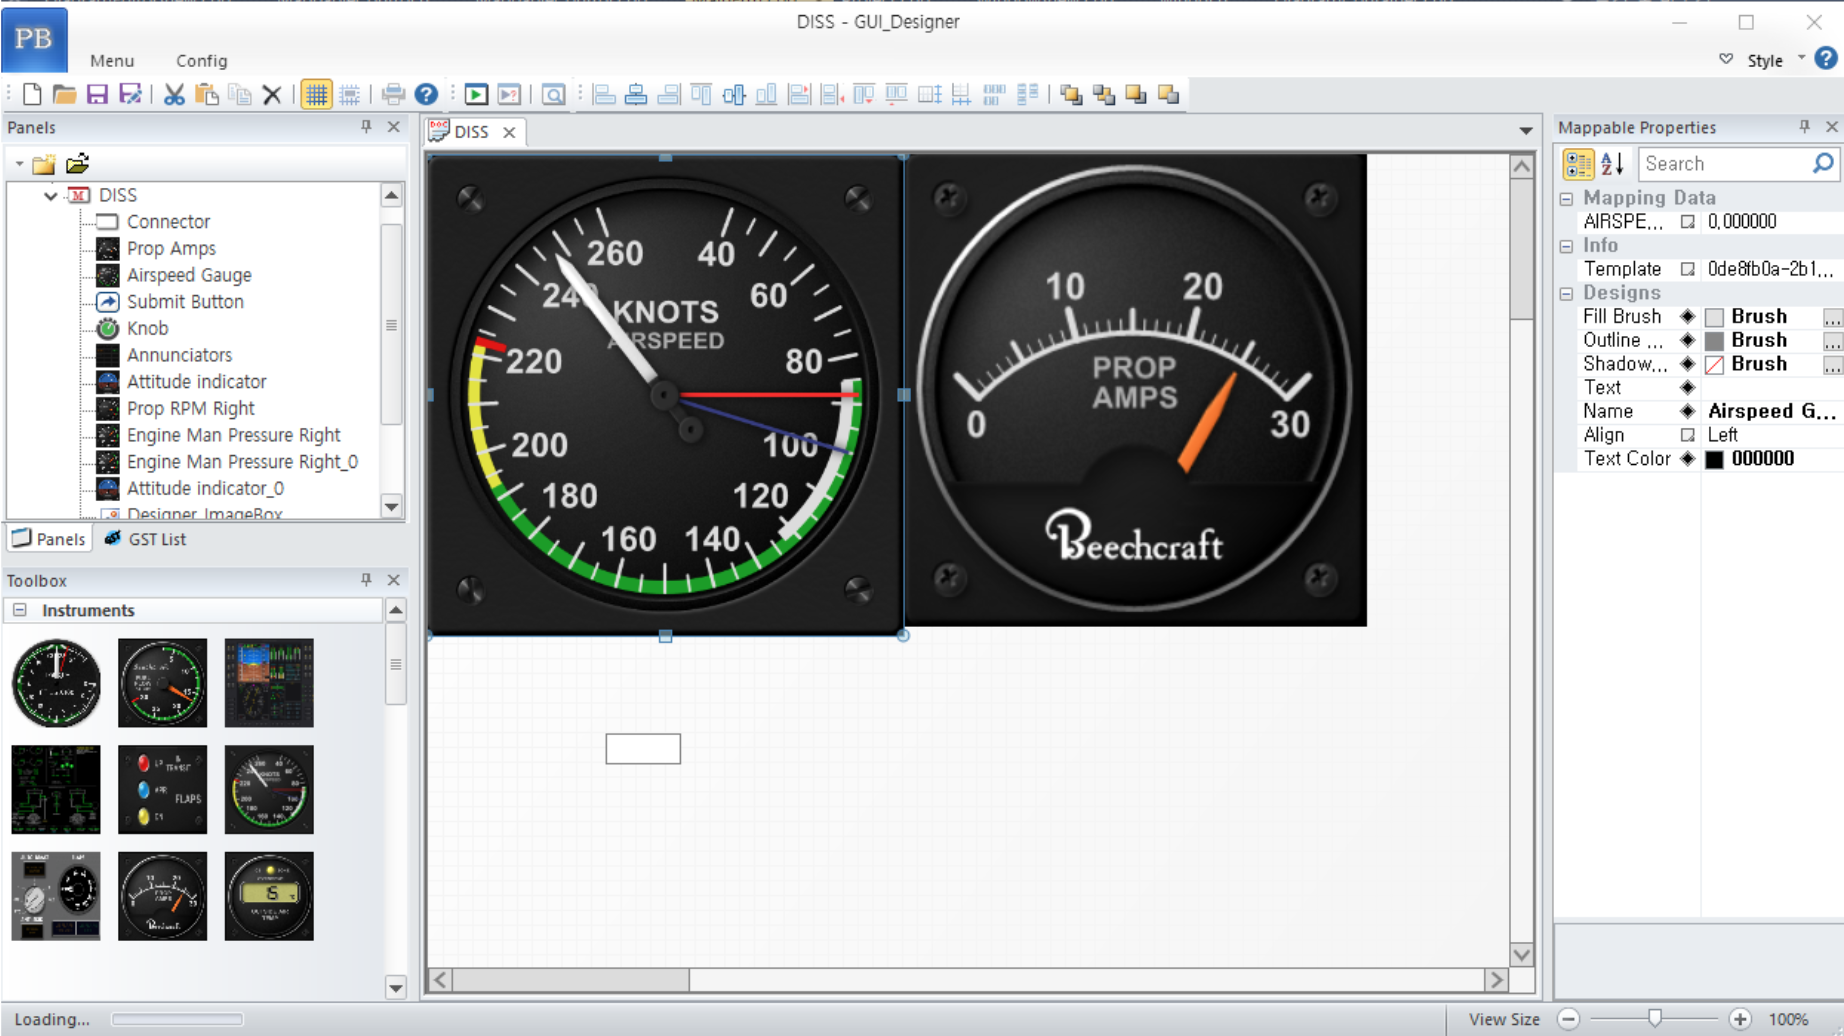The height and width of the screenshot is (1036, 1844).
Task: Close the Toolbox pane
Action: 394,580
